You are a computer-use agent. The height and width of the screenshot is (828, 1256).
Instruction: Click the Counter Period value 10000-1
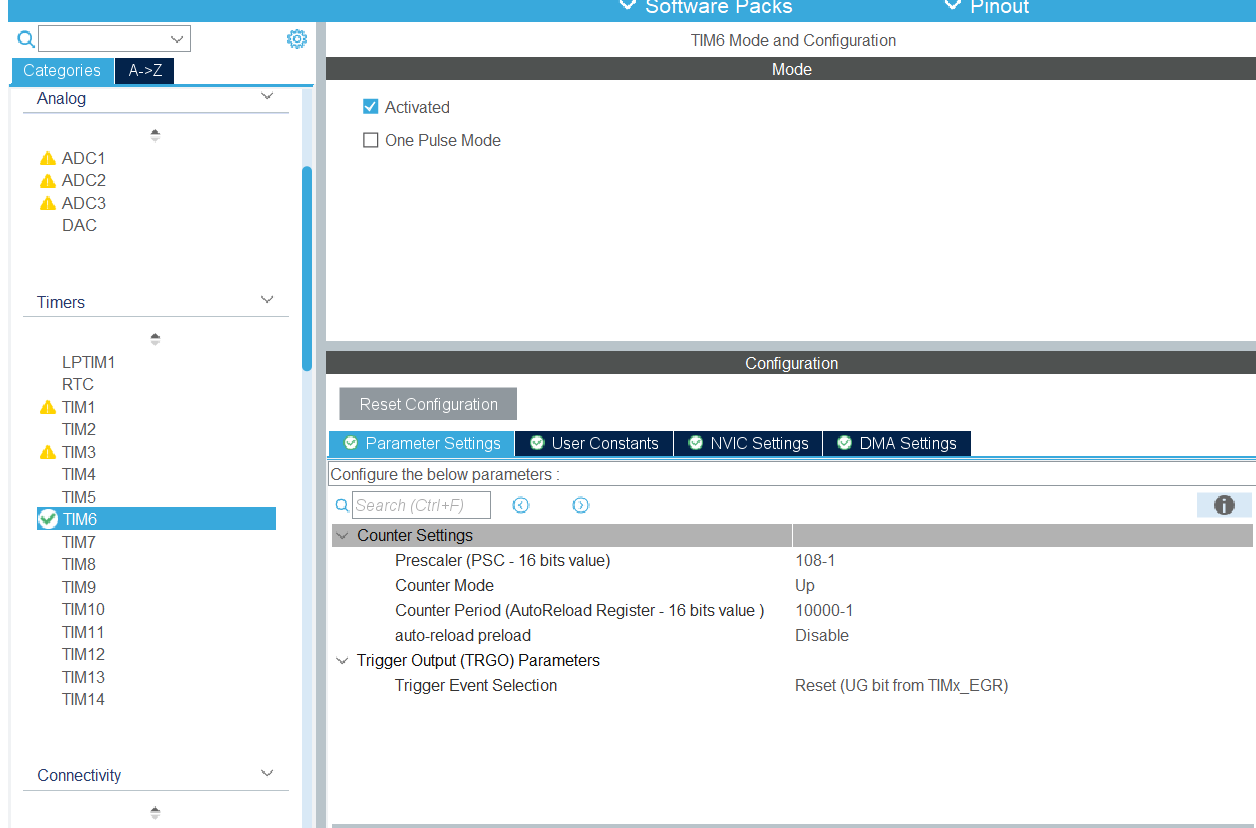pyautogui.click(x=824, y=610)
